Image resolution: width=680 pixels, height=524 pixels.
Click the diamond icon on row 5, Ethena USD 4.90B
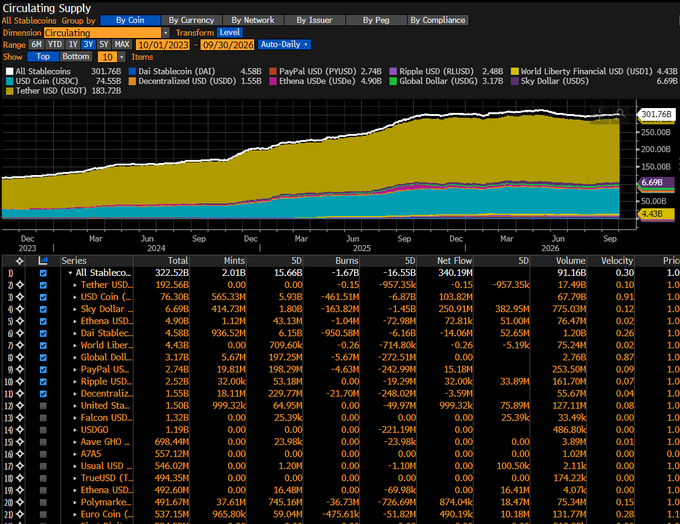point(20,321)
